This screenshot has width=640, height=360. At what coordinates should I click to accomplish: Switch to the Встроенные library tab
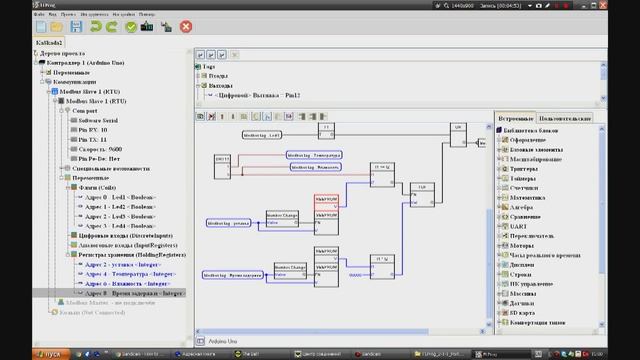pos(516,118)
